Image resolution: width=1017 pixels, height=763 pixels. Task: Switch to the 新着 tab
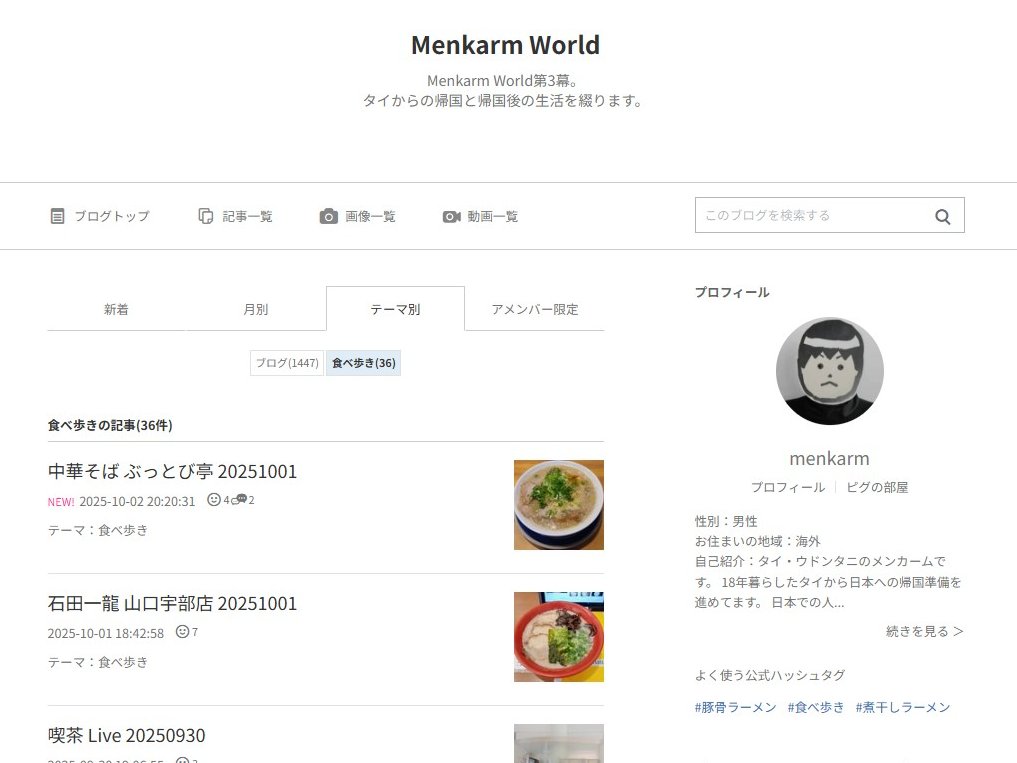click(116, 309)
